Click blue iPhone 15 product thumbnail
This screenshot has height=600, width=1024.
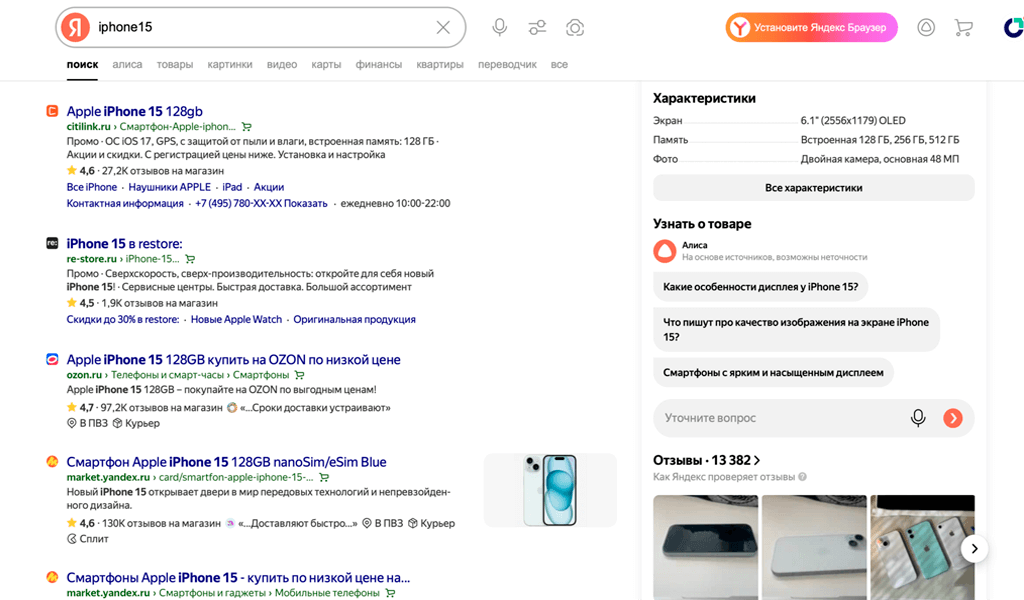[x=550, y=490]
